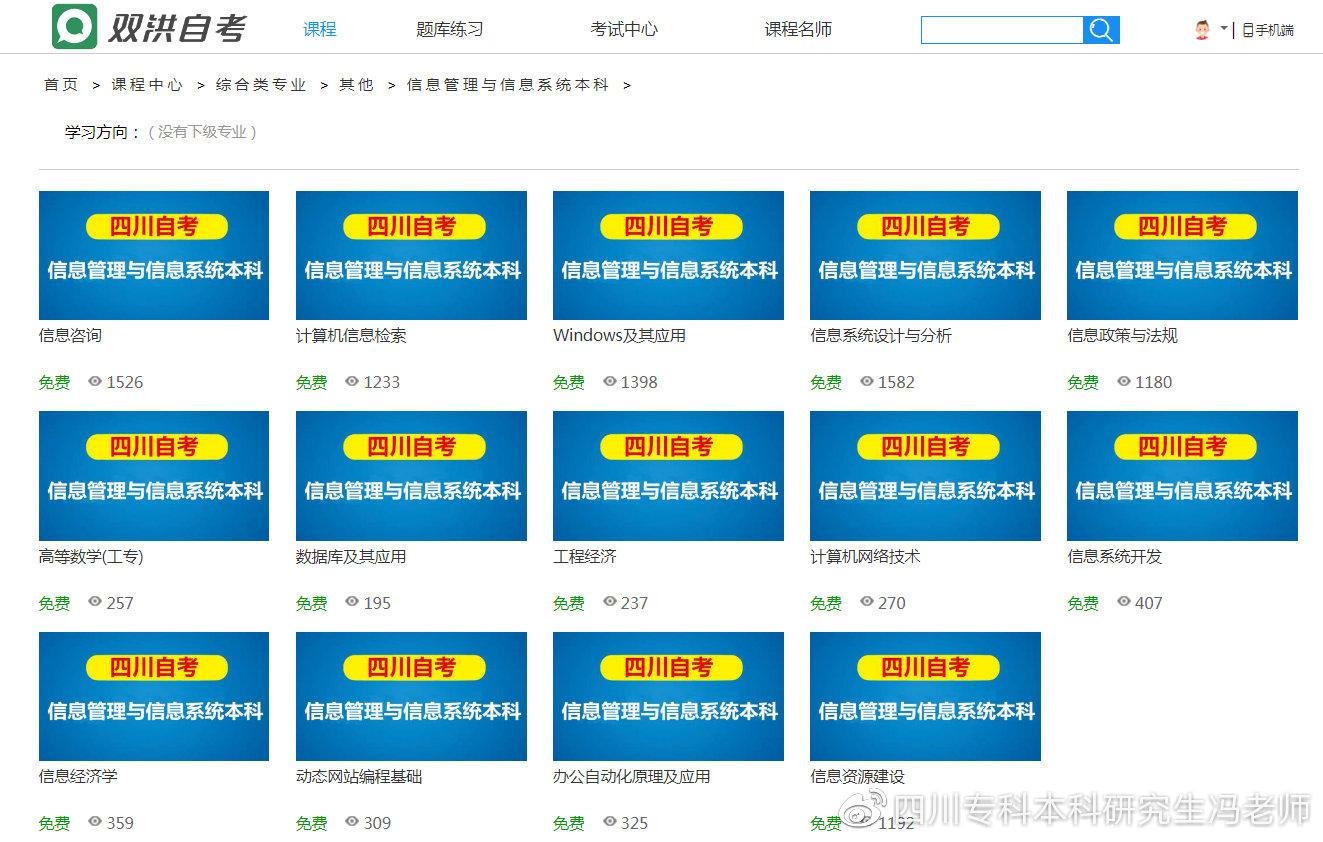Open the 考试中心 menu item
1323x842 pixels.
coord(624,29)
